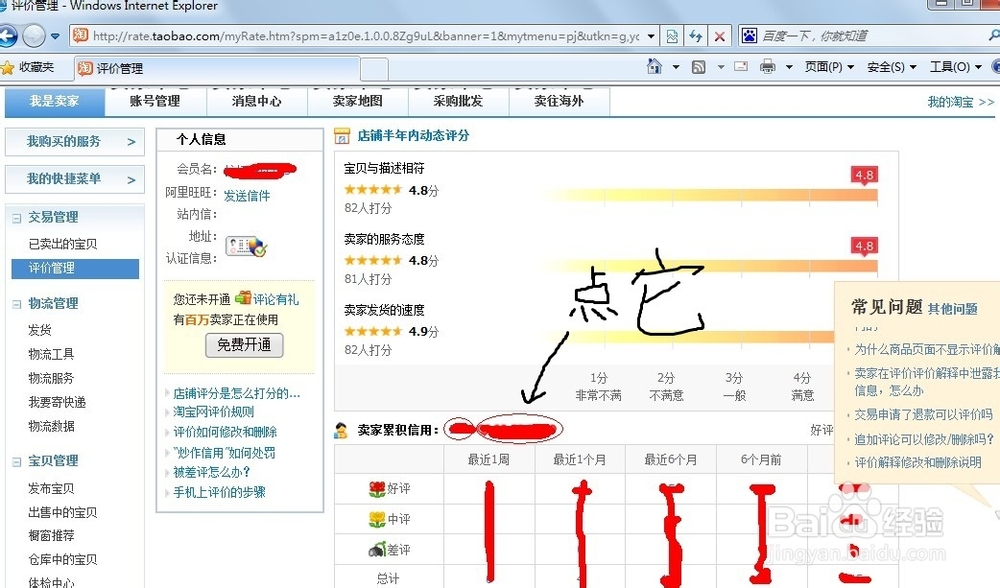Select the 差评 rating icon
The width and height of the screenshot is (1000, 588).
[375, 548]
